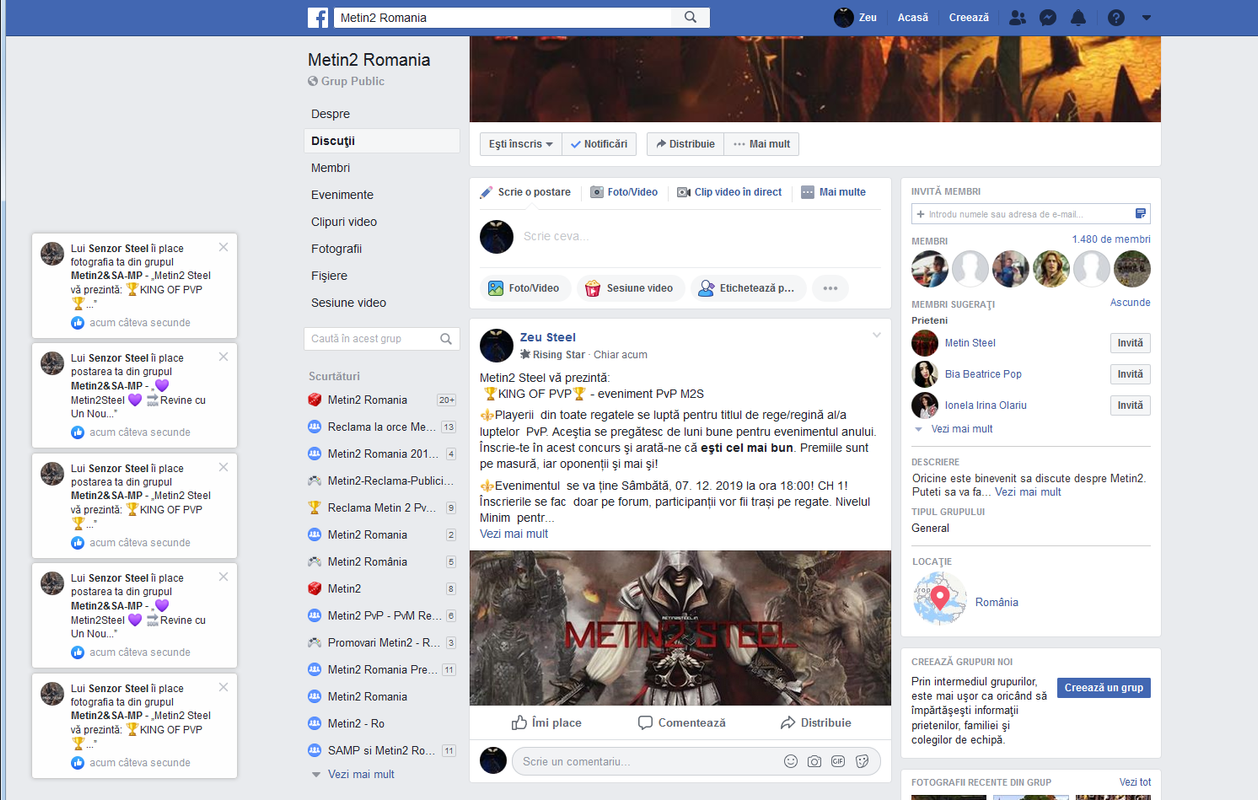Image resolution: width=1258 pixels, height=800 pixels.
Task: Open the Fotografii section
Action: (336, 249)
